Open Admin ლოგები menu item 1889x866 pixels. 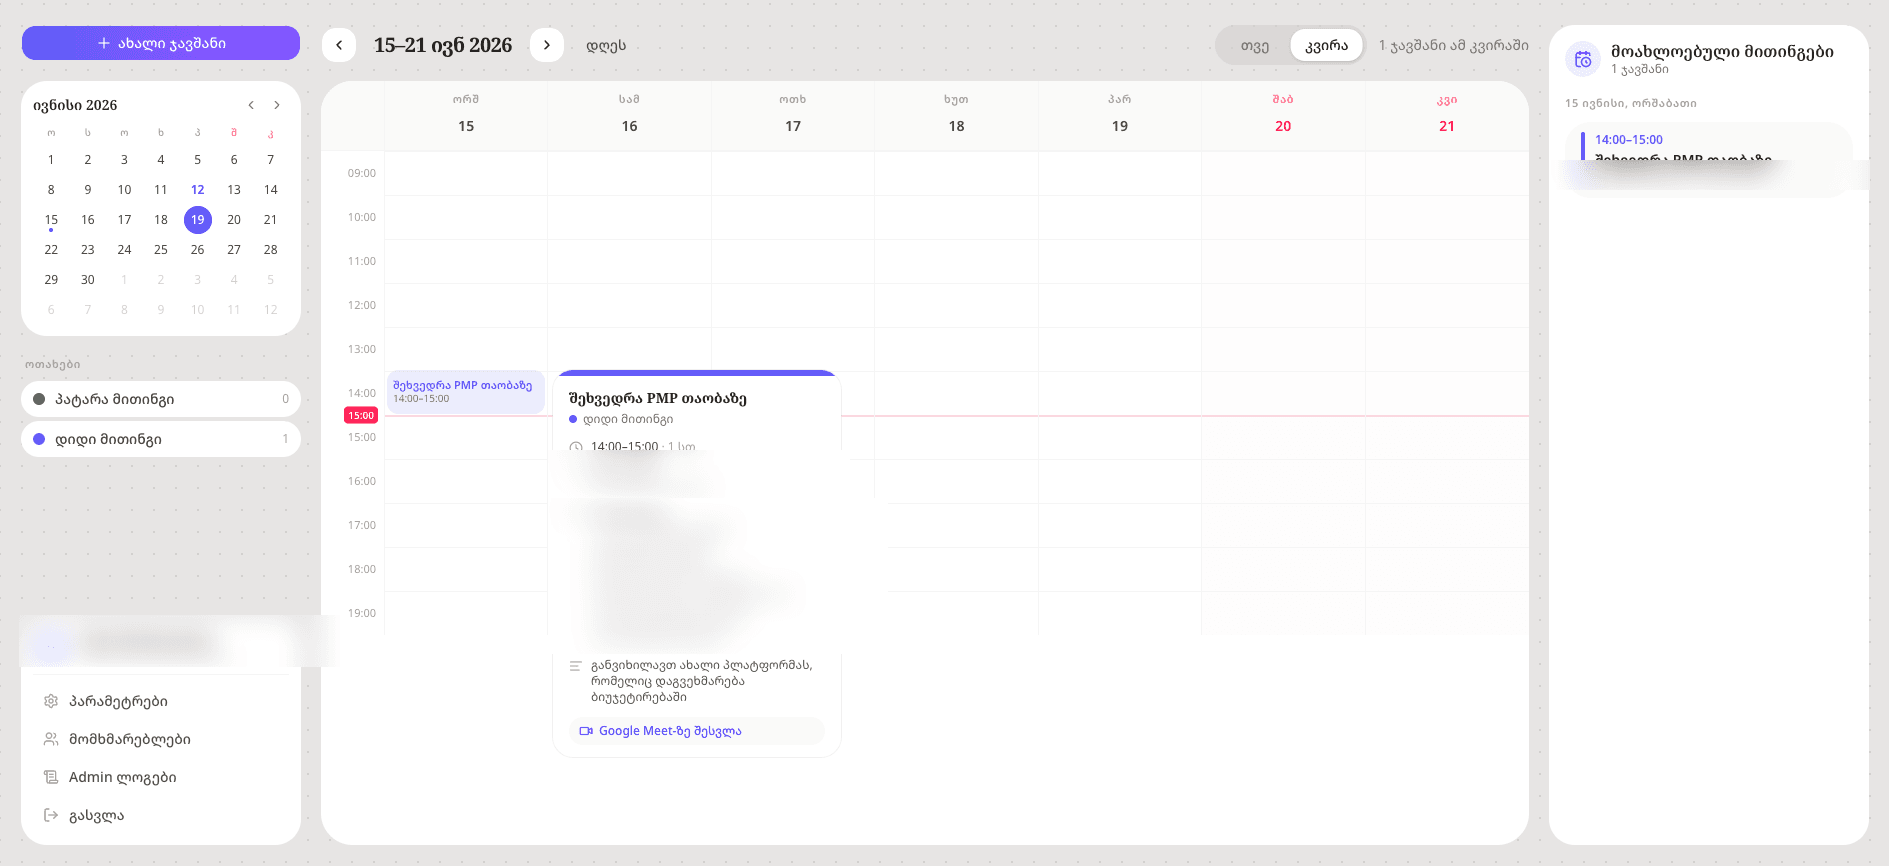pyautogui.click(x=161, y=777)
